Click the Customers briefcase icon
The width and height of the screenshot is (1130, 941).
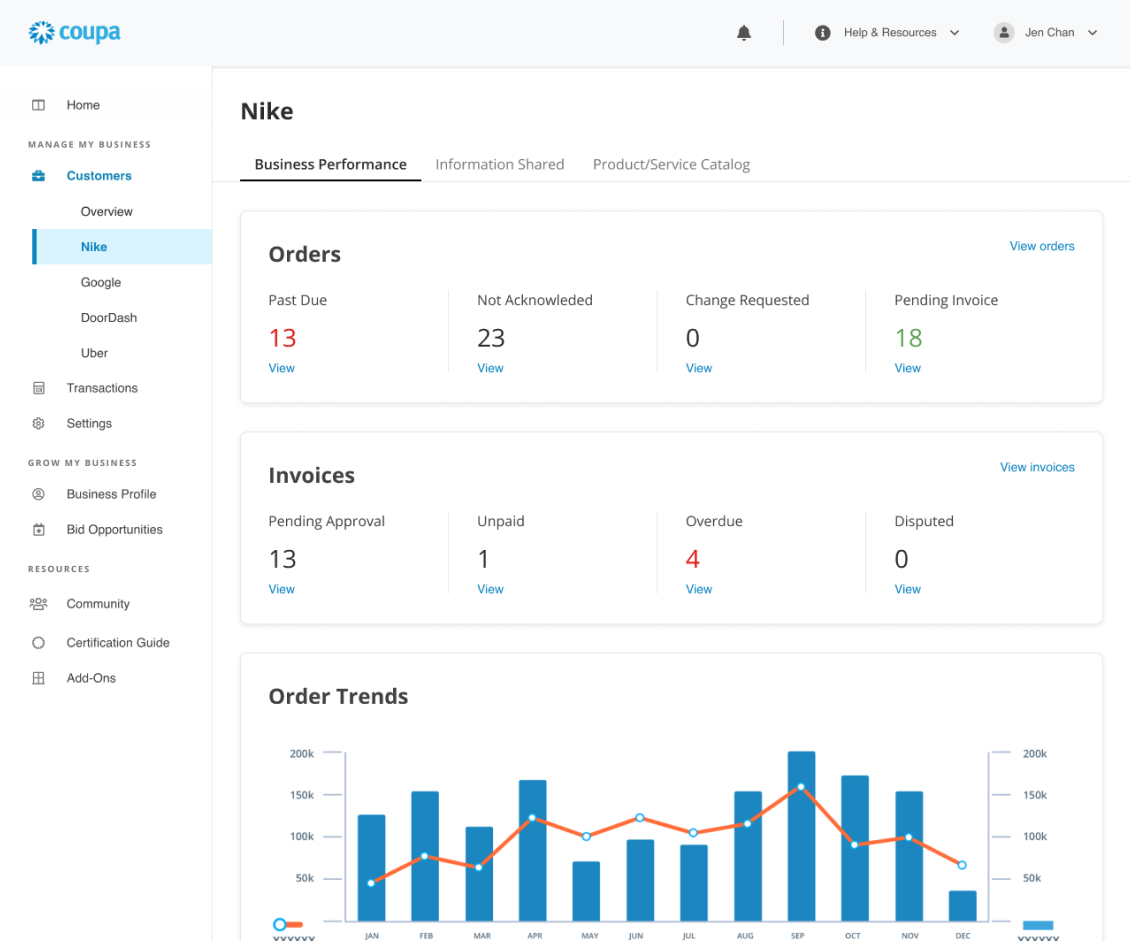[39, 176]
